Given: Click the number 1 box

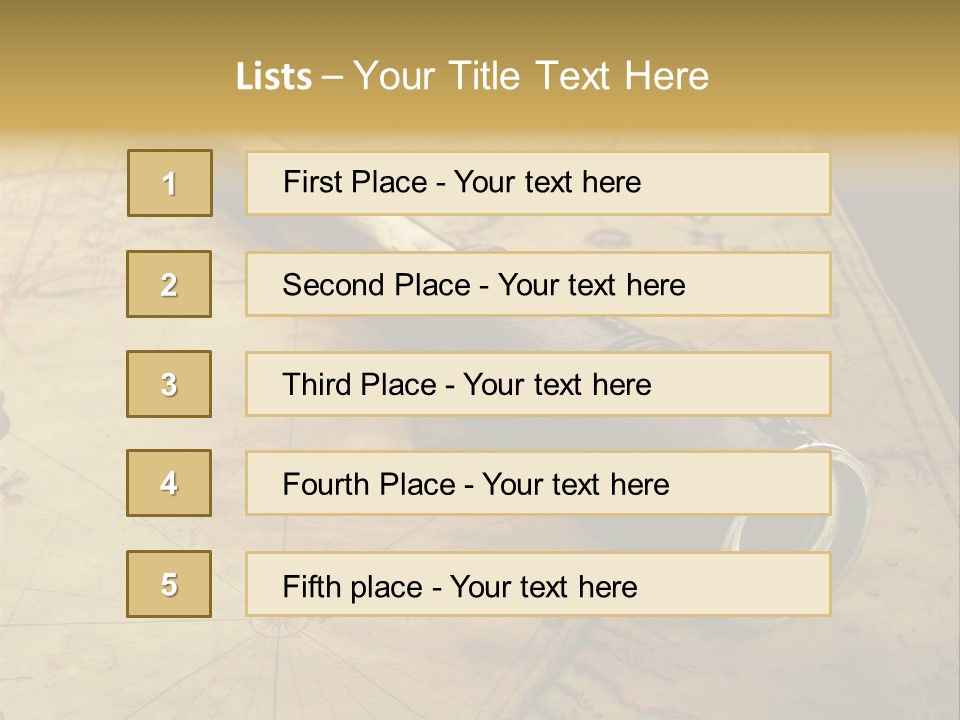Looking at the screenshot, I should pos(170,183).
